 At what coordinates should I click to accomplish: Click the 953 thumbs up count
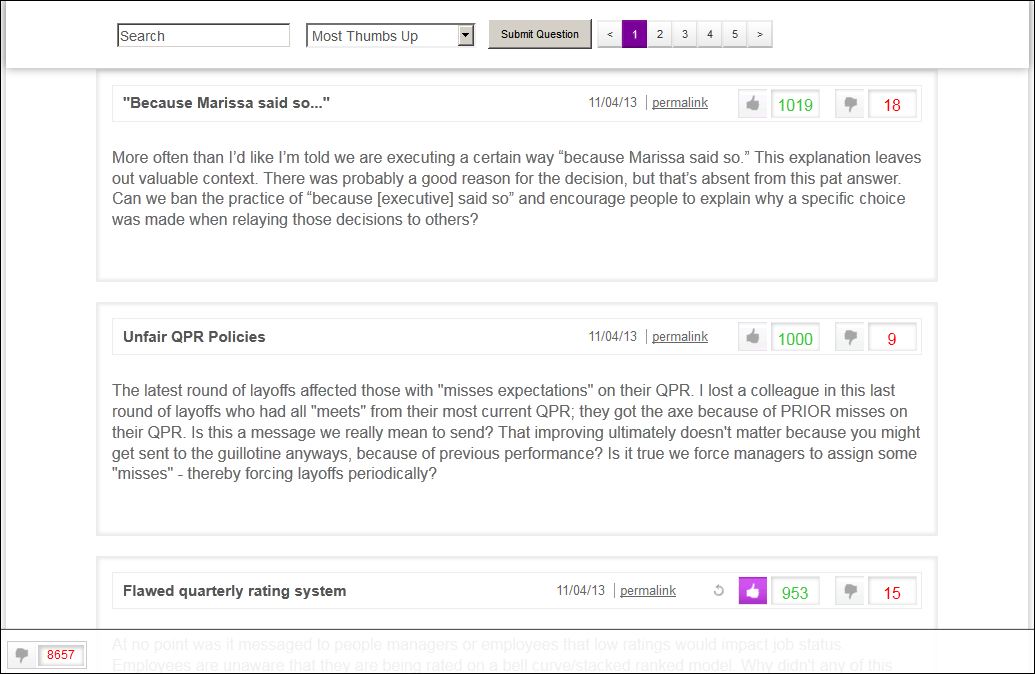pyautogui.click(x=795, y=592)
